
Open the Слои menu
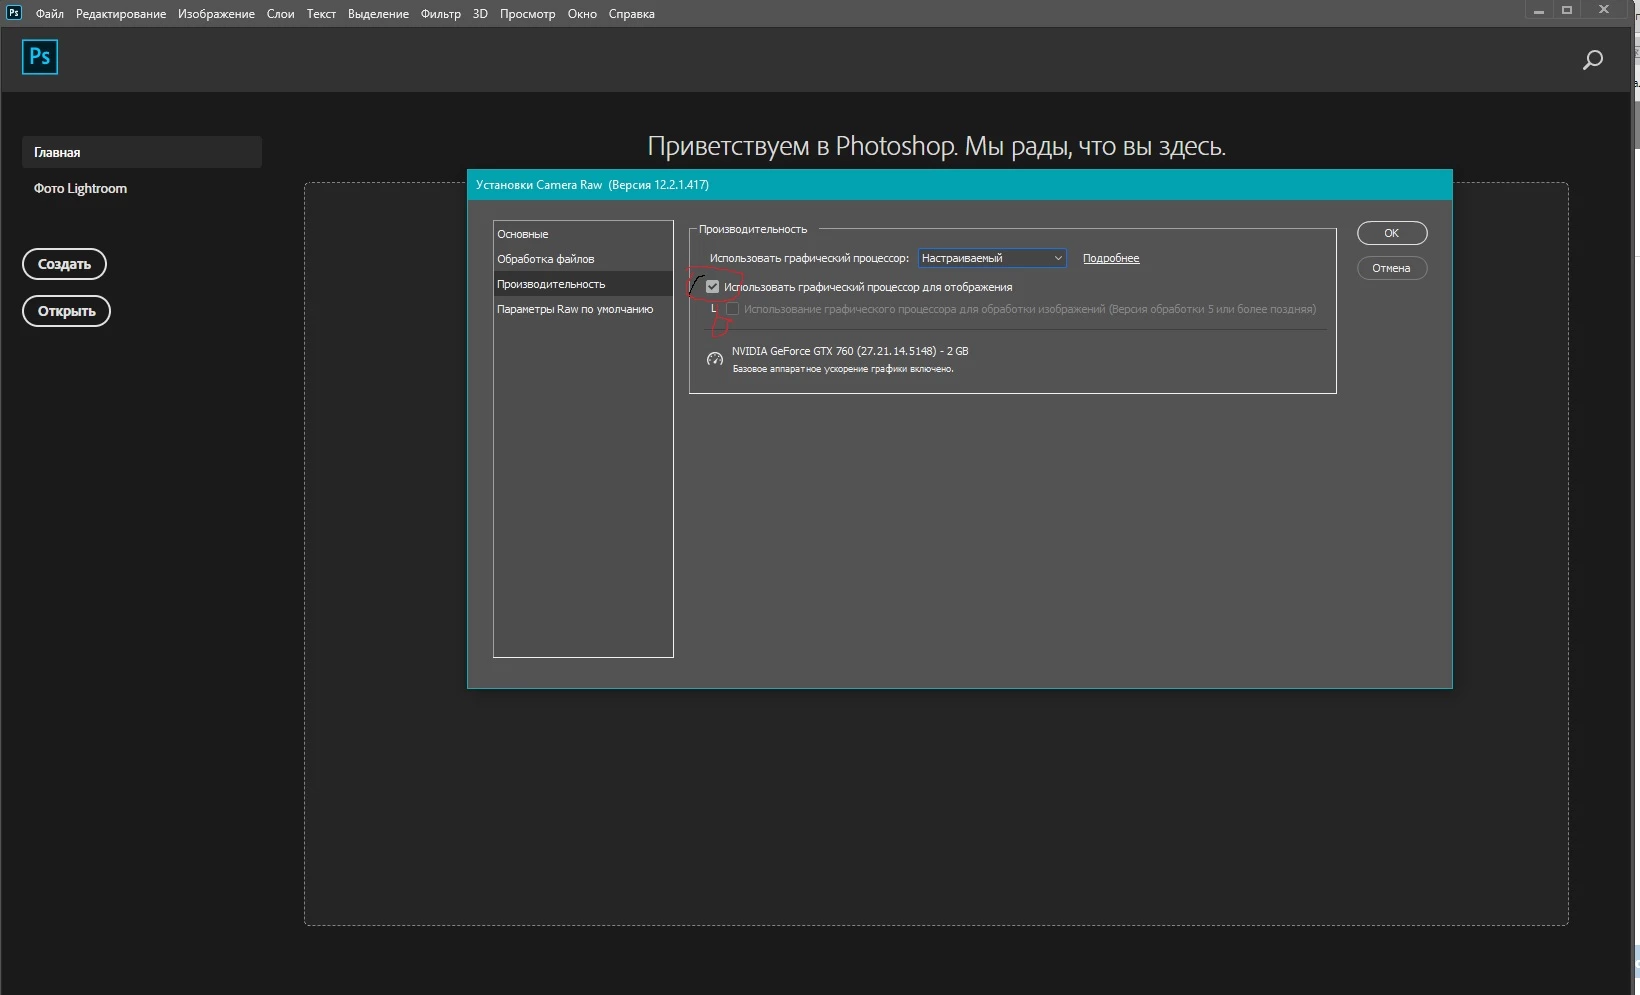pyautogui.click(x=280, y=14)
